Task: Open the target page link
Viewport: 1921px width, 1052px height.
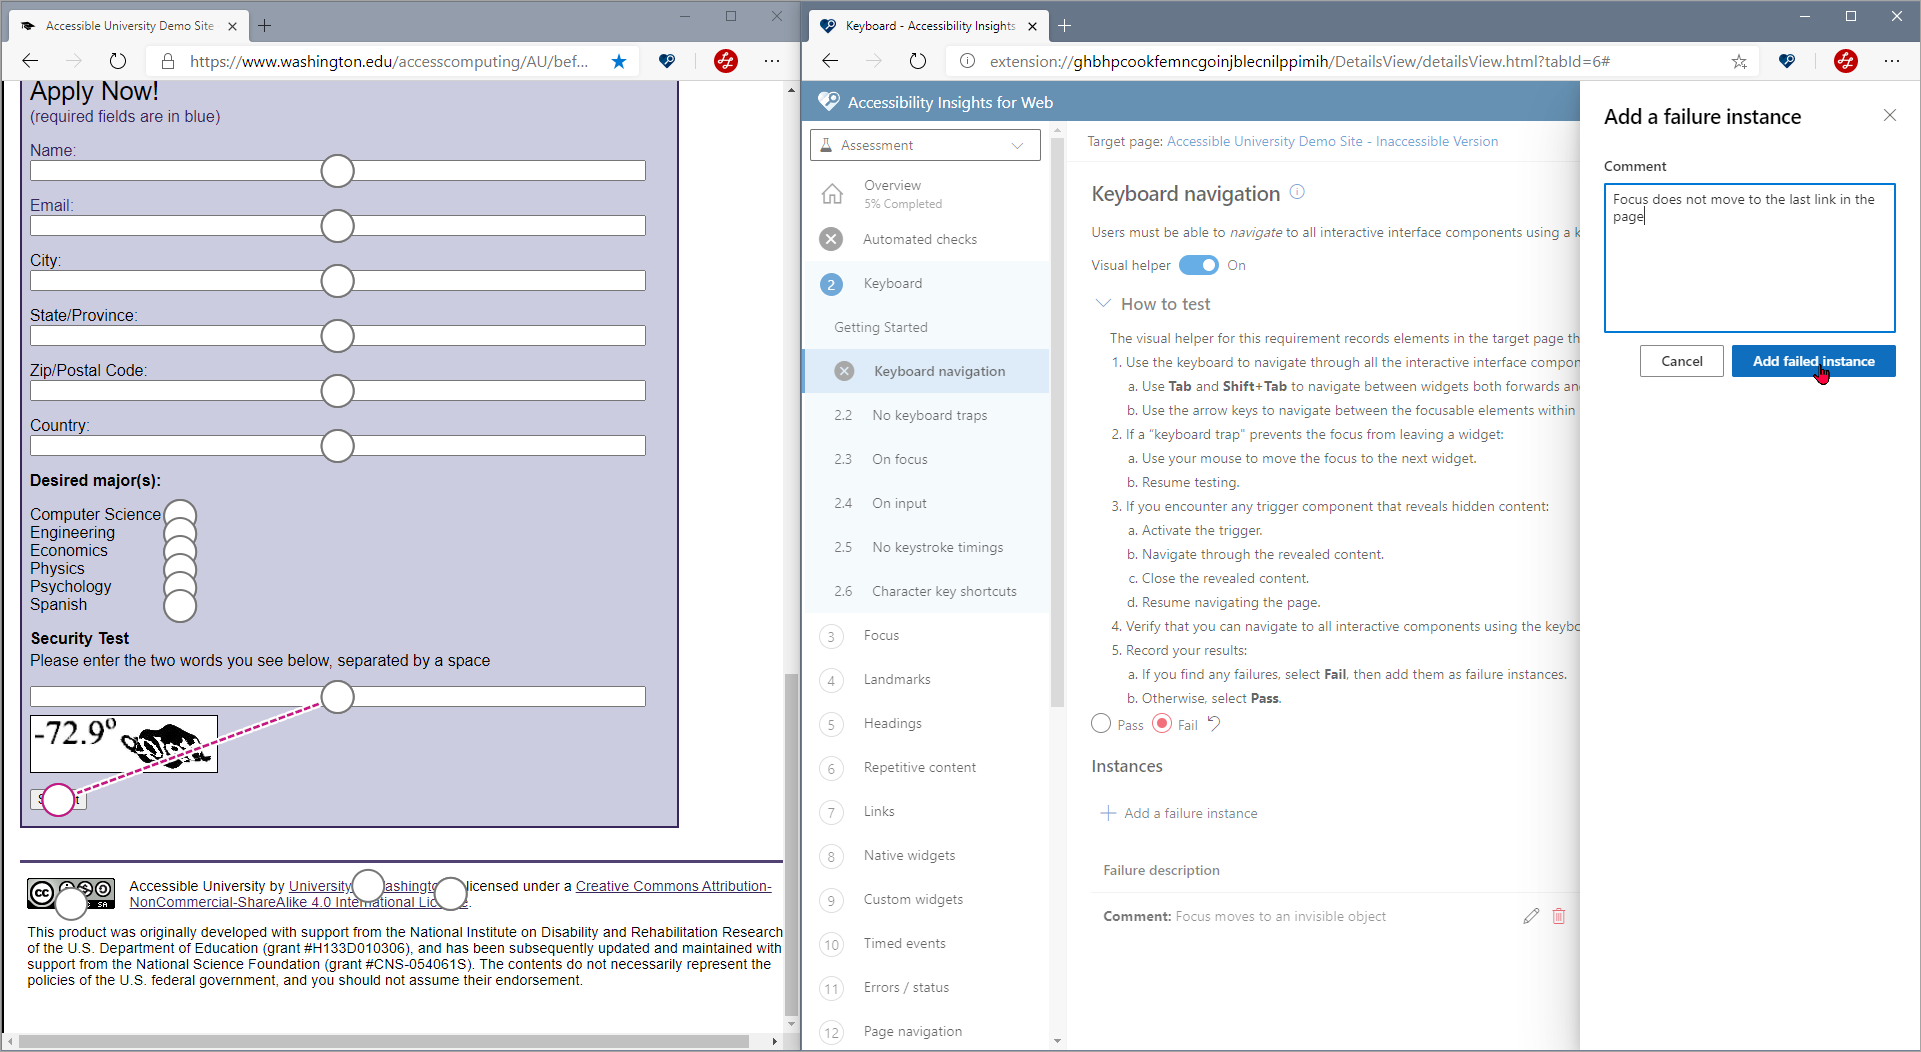Action: 1332,141
